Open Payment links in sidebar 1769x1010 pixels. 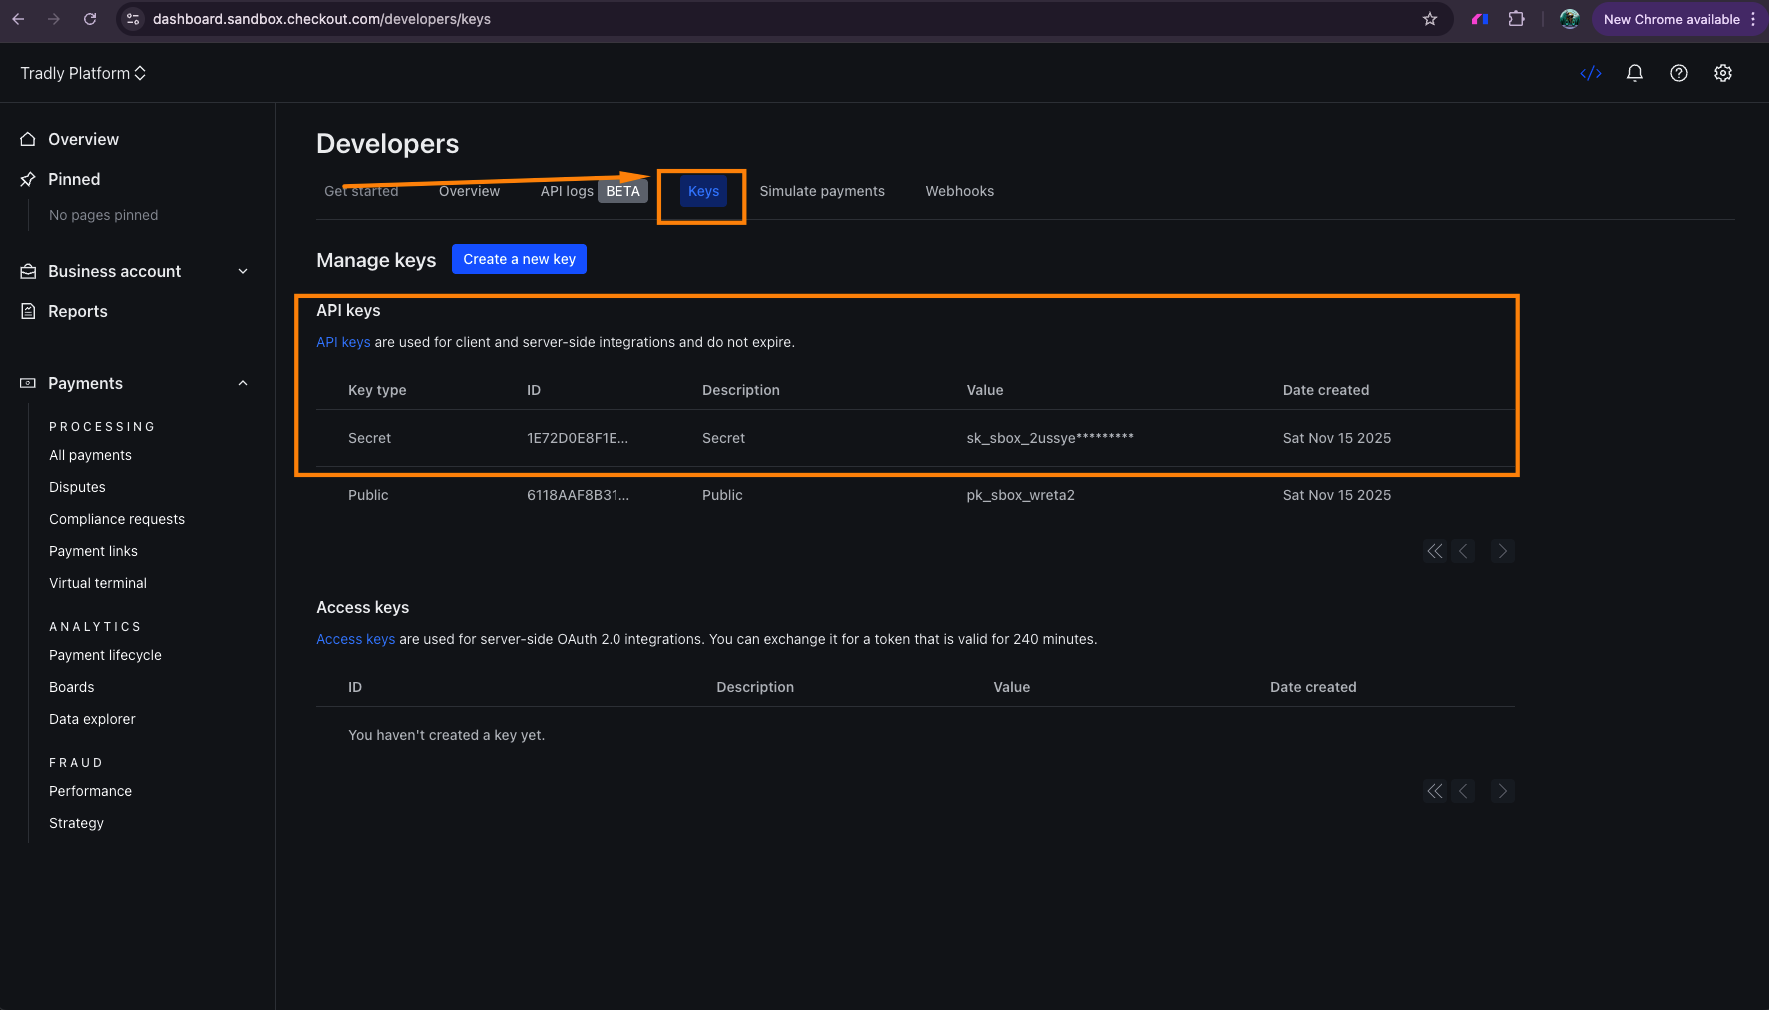[93, 551]
